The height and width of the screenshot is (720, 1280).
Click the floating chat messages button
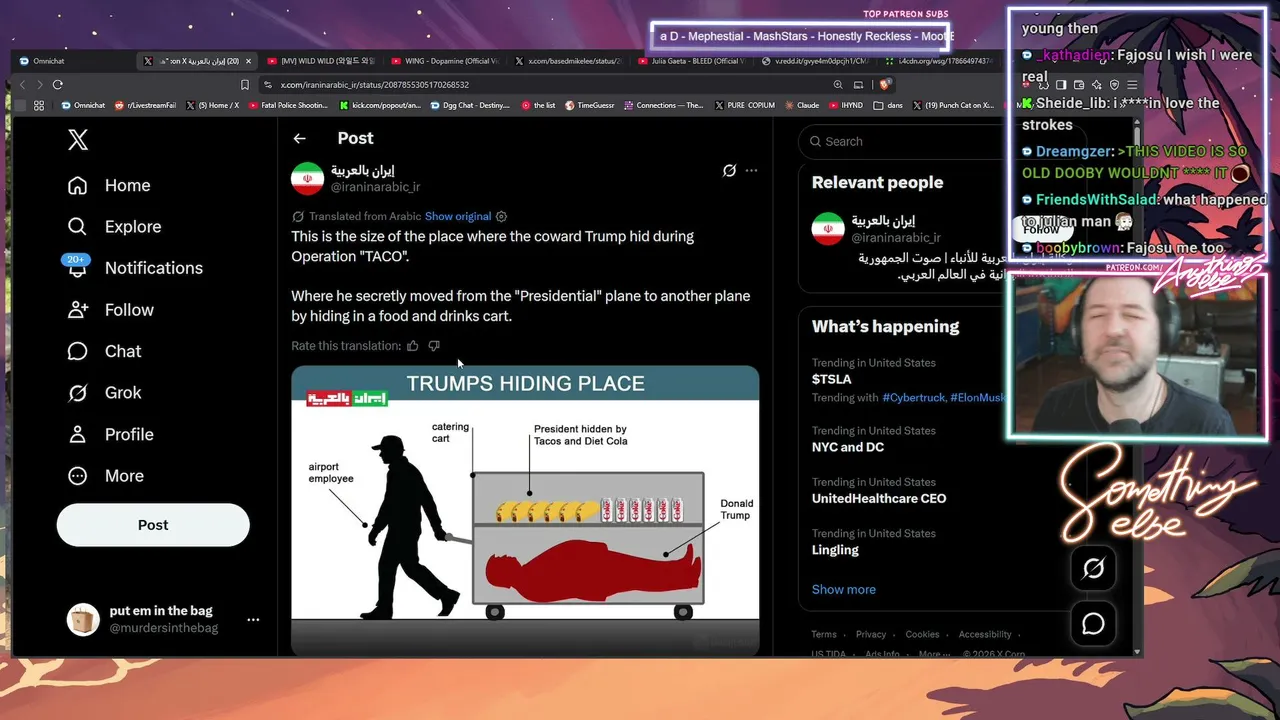tap(1093, 624)
